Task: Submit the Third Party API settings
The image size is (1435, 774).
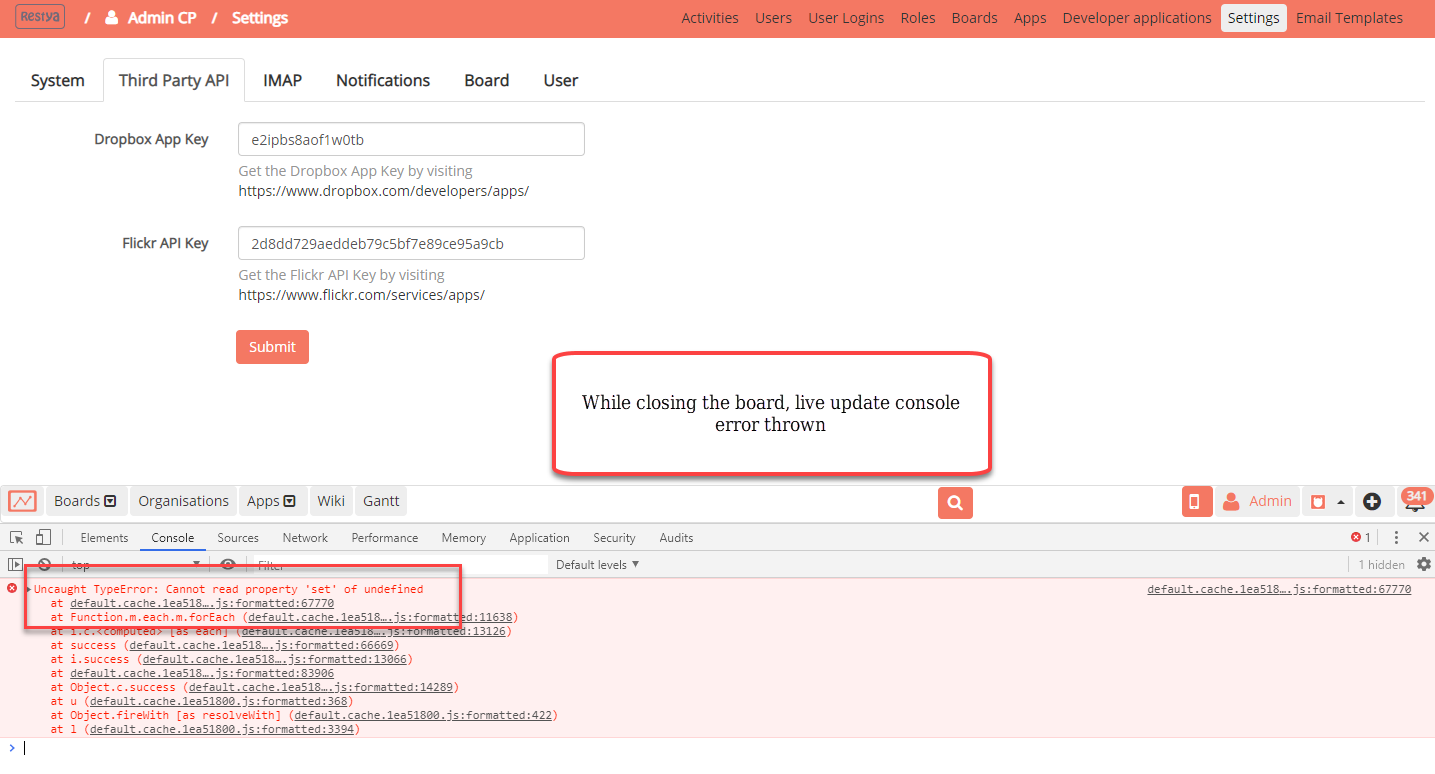Action: pyautogui.click(x=272, y=346)
